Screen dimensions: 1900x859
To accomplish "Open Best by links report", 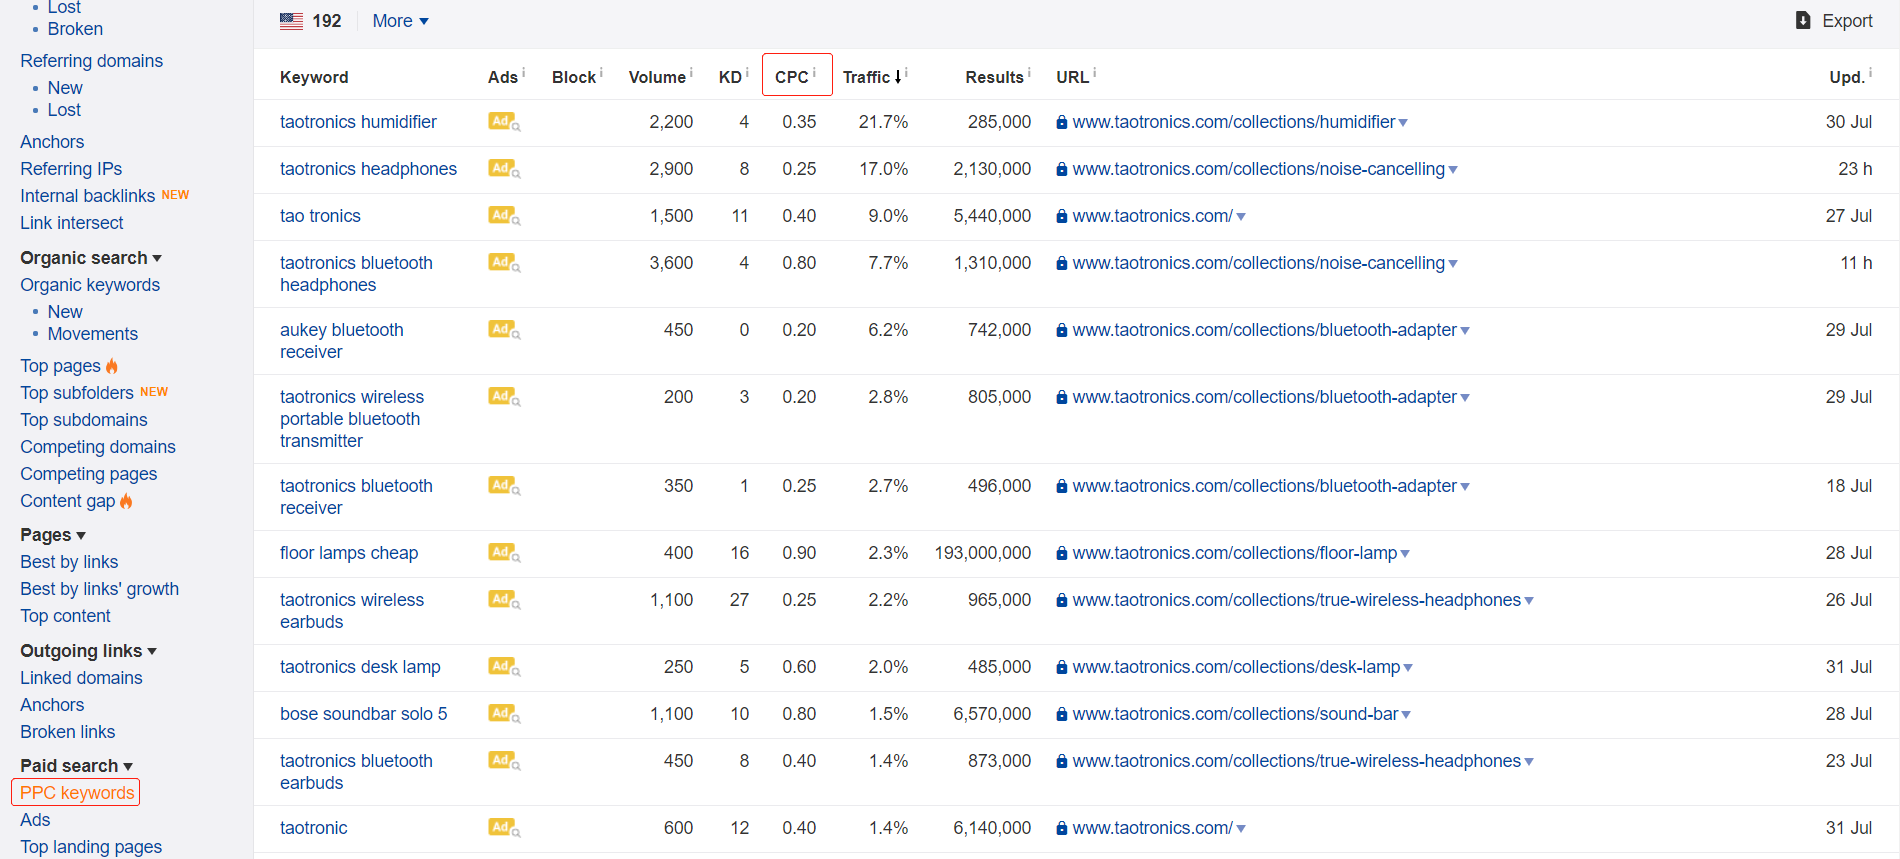I will click(x=69, y=562).
